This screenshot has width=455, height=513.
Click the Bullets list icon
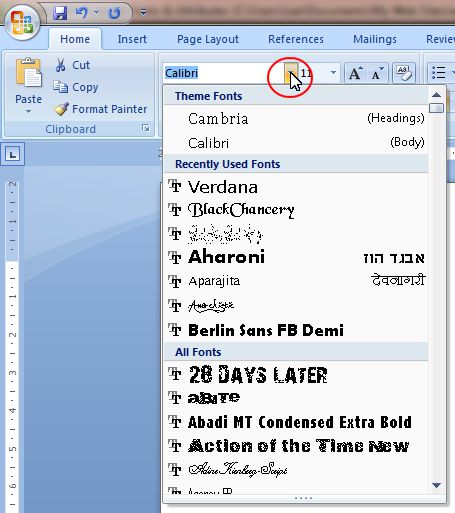point(439,72)
